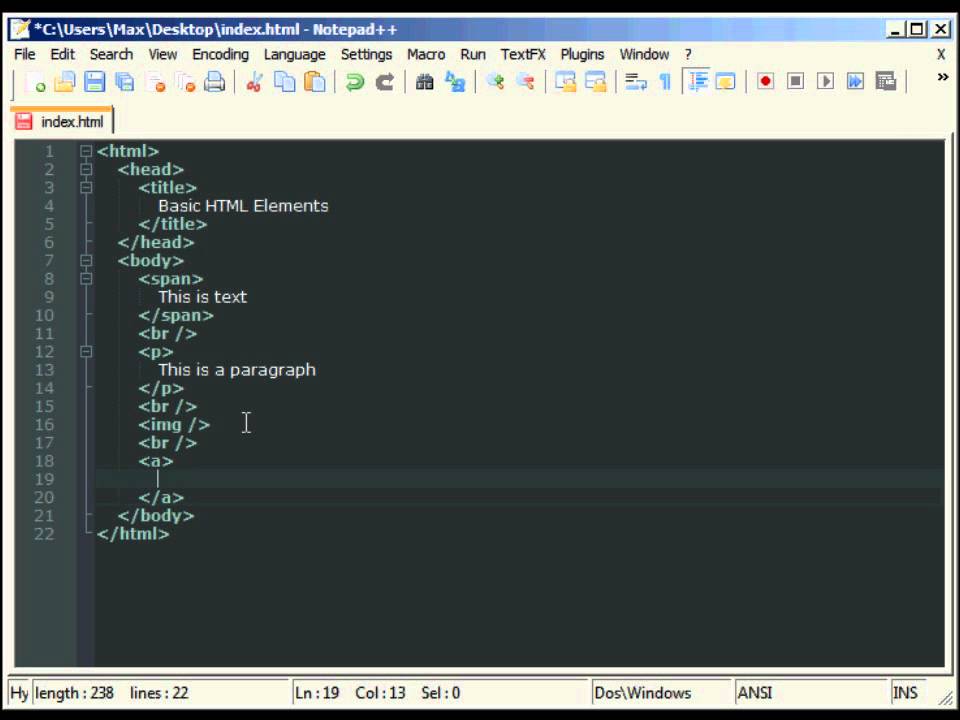960x720 pixels.
Task: Click the 'This is text' line
Action: (203, 297)
